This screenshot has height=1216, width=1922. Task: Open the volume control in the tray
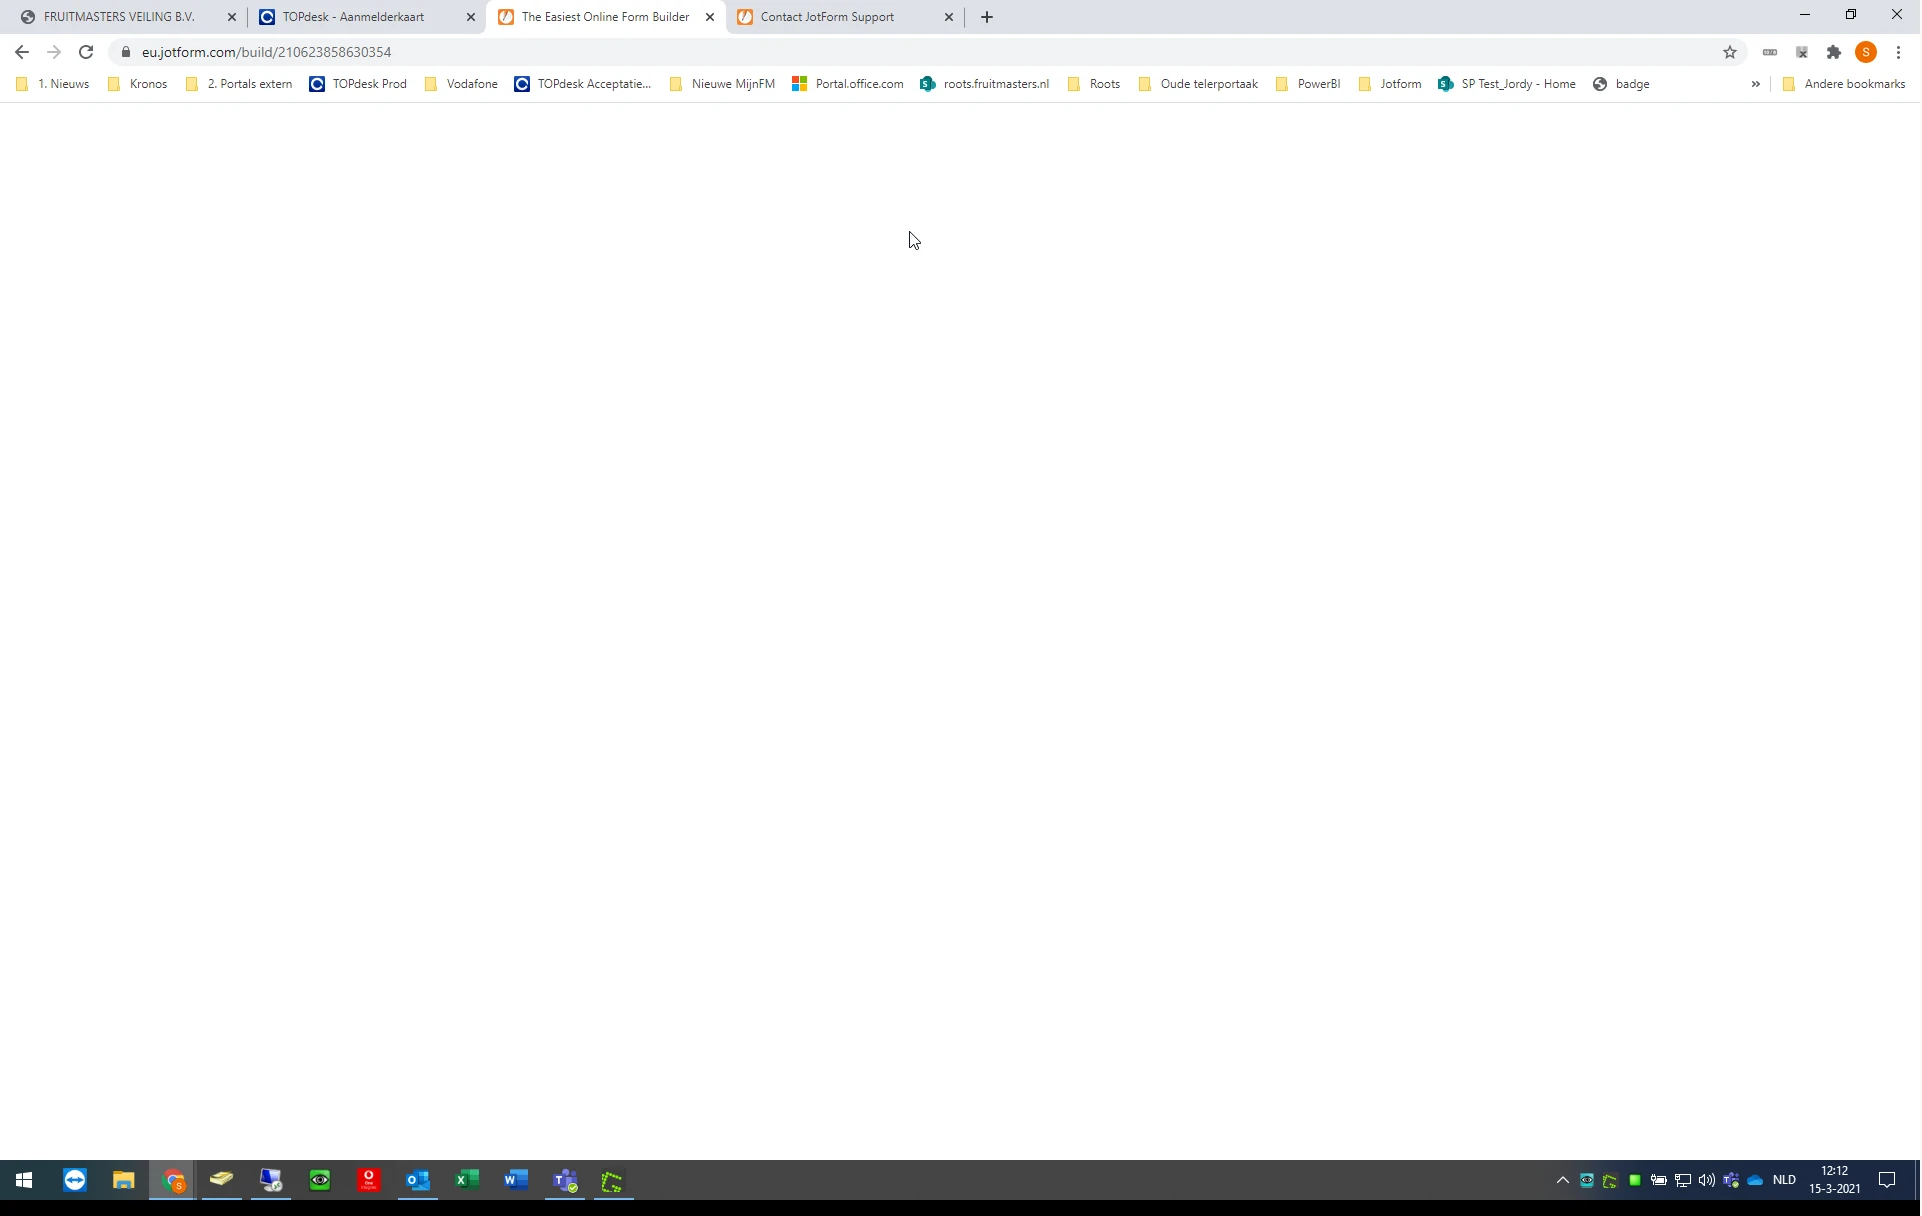click(1705, 1182)
